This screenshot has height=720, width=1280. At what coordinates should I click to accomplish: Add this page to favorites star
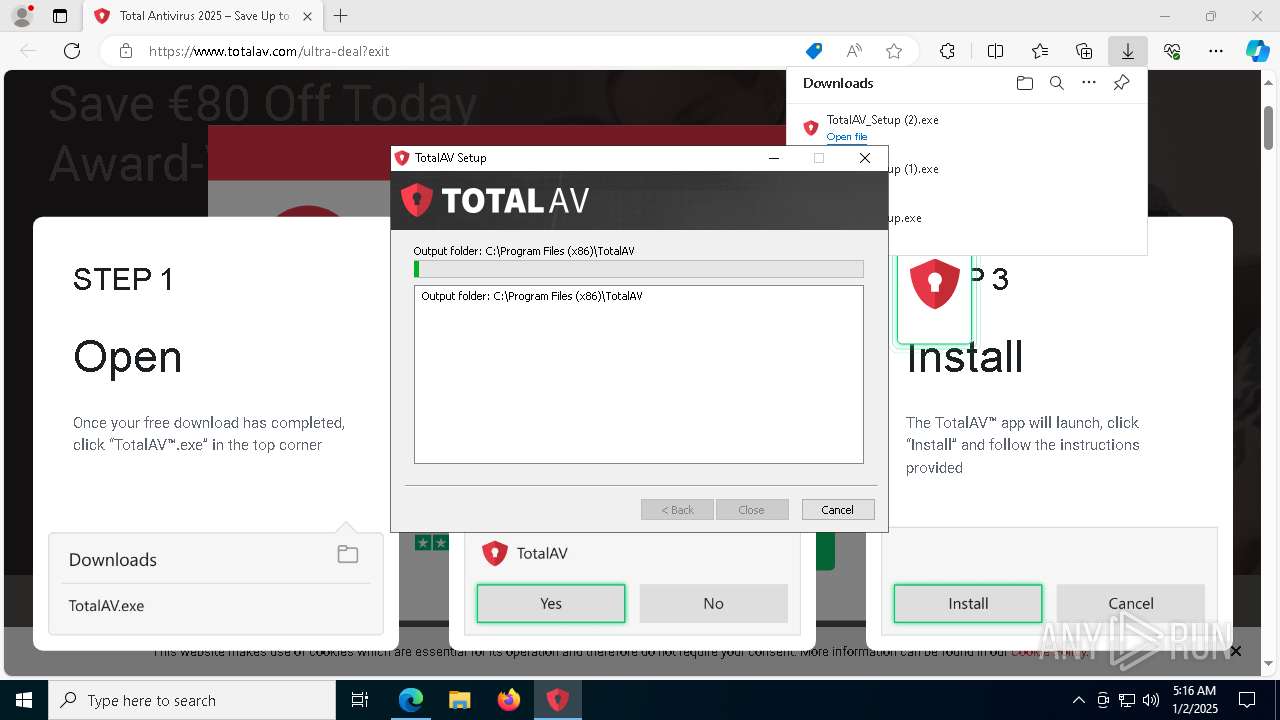(x=894, y=51)
